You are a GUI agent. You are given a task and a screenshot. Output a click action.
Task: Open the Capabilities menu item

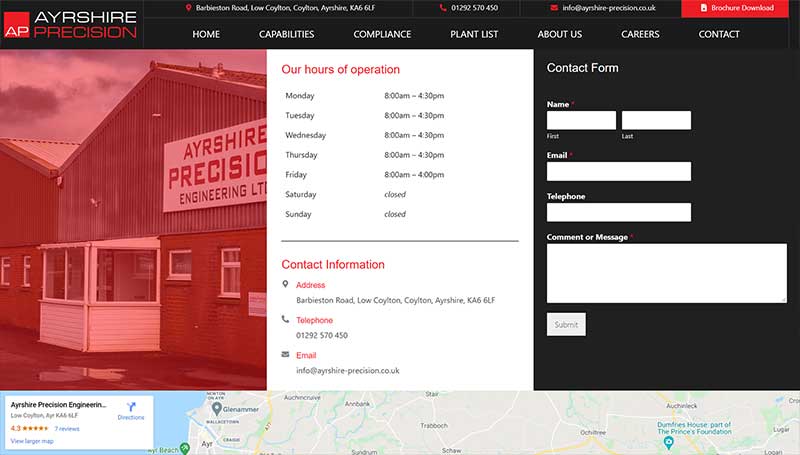(x=286, y=34)
